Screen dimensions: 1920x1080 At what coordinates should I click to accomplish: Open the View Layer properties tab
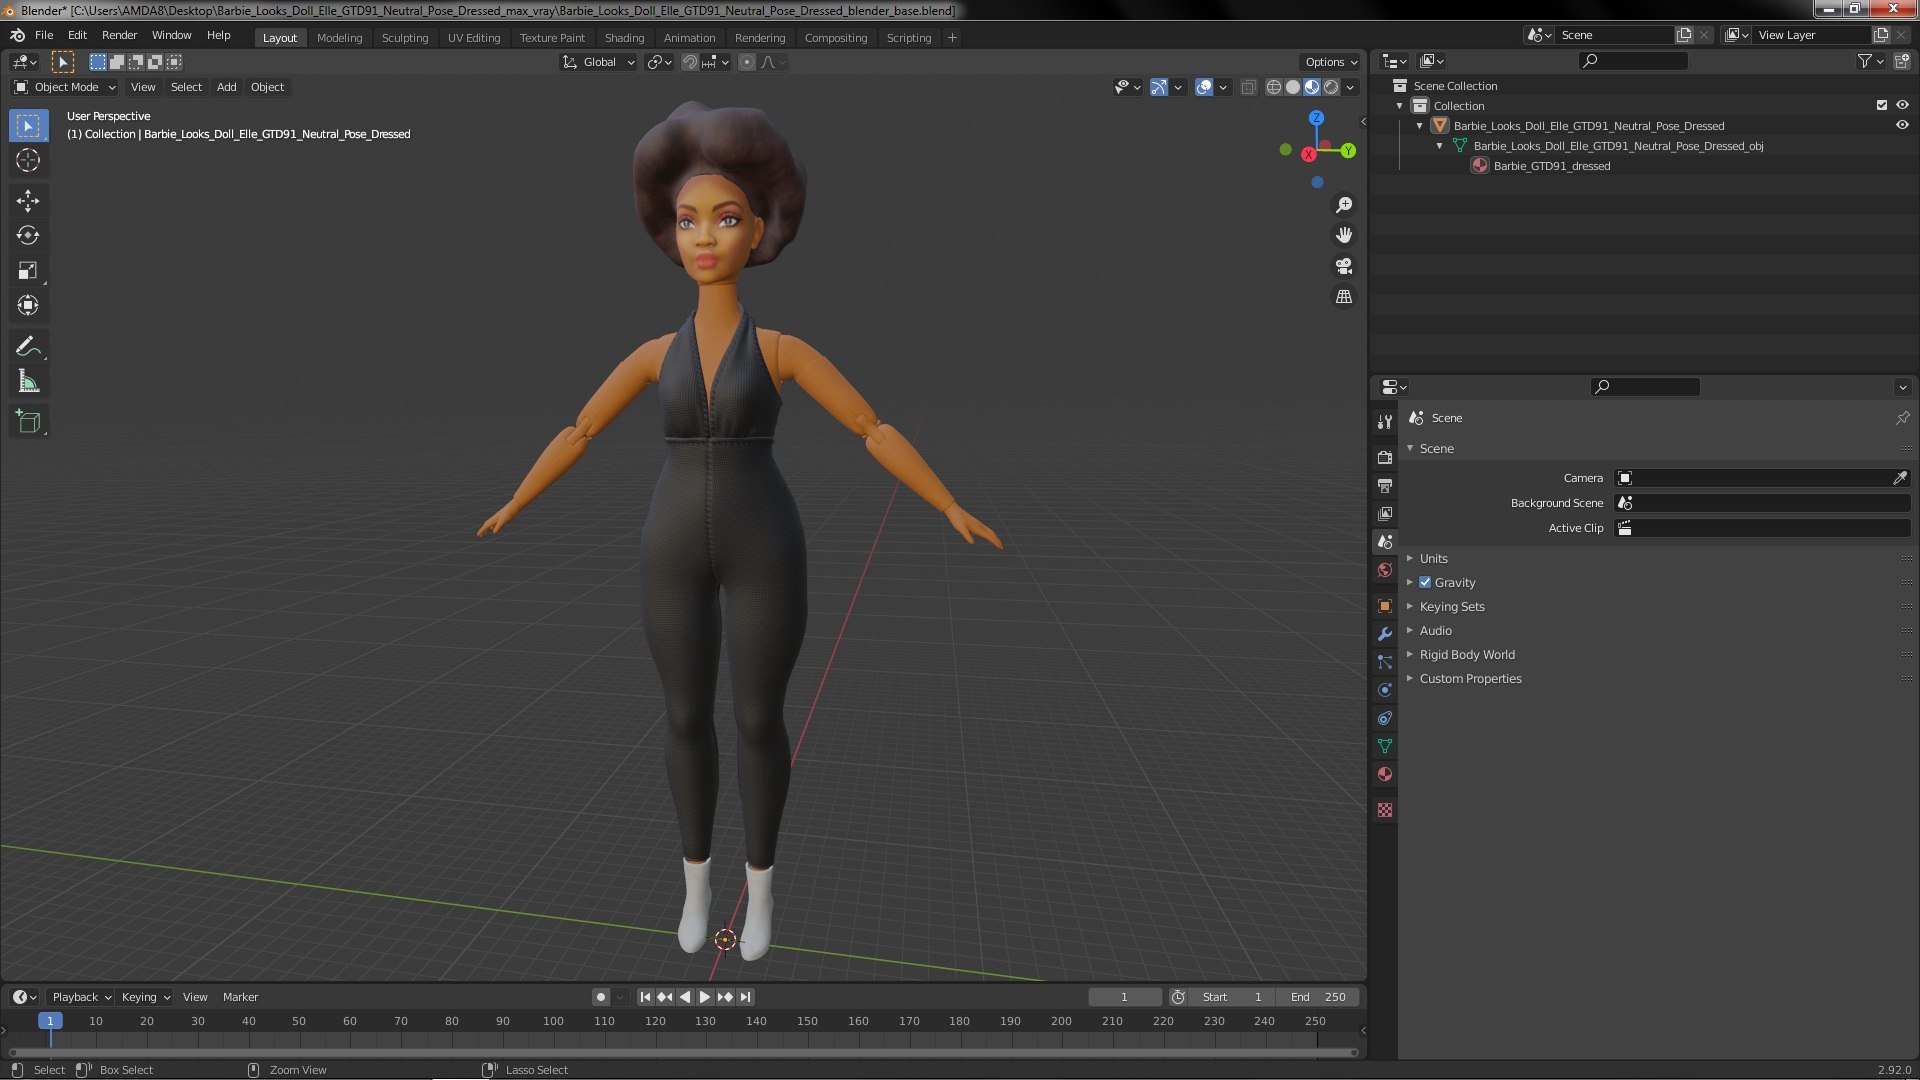click(x=1385, y=513)
